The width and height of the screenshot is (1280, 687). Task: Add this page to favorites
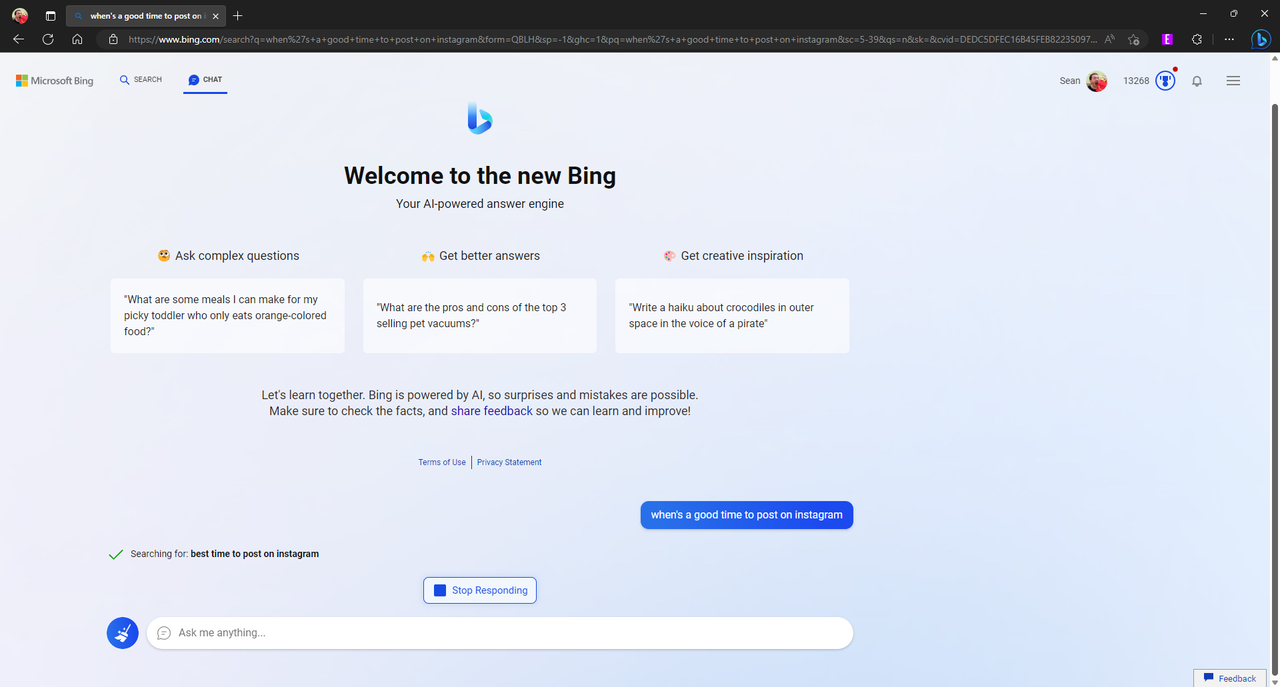coord(1133,39)
